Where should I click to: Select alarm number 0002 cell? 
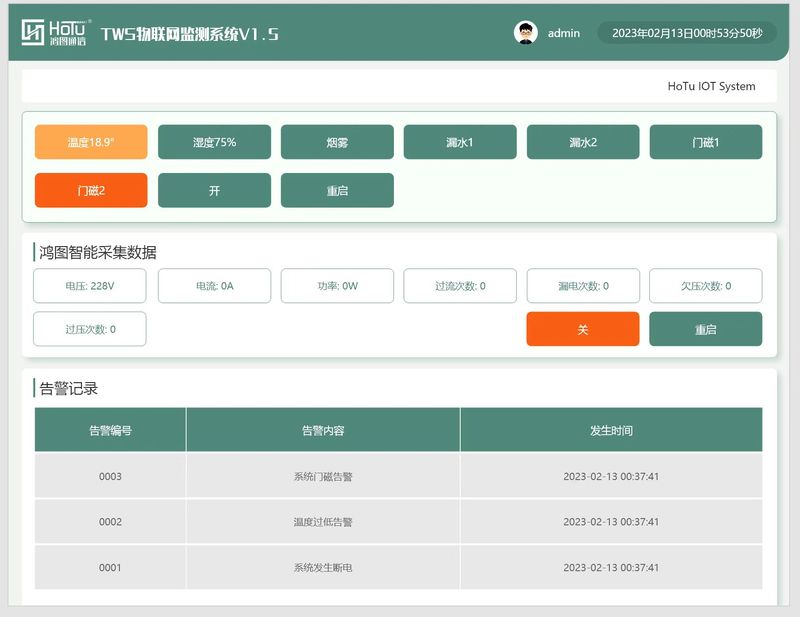point(110,522)
